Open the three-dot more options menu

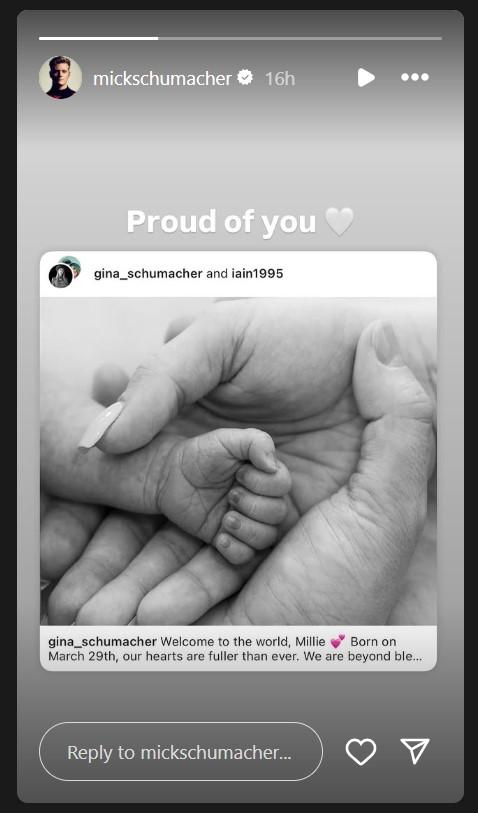(x=415, y=77)
